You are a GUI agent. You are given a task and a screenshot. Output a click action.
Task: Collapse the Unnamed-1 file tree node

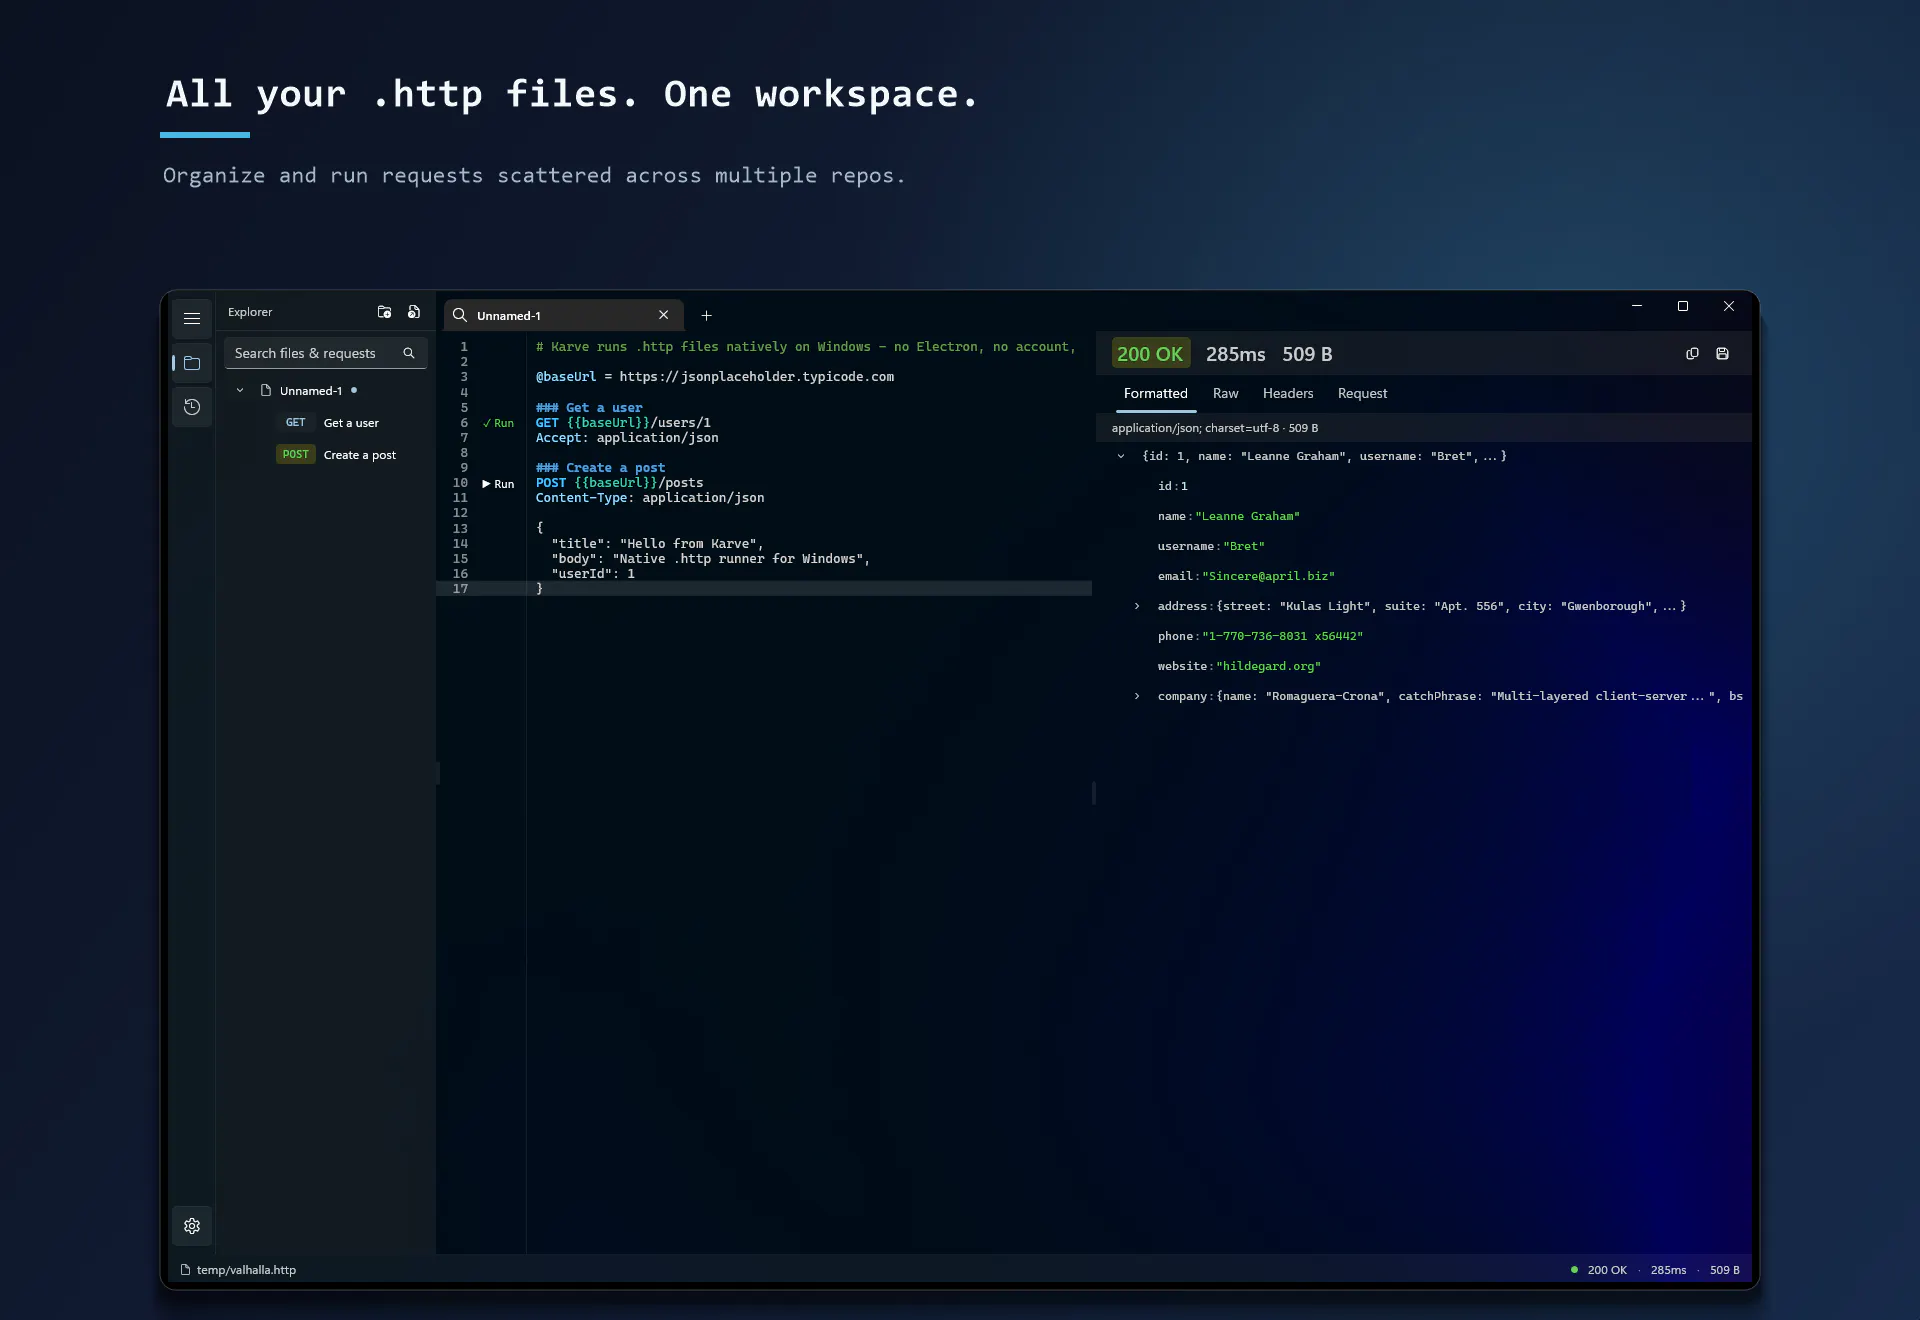[x=240, y=391]
